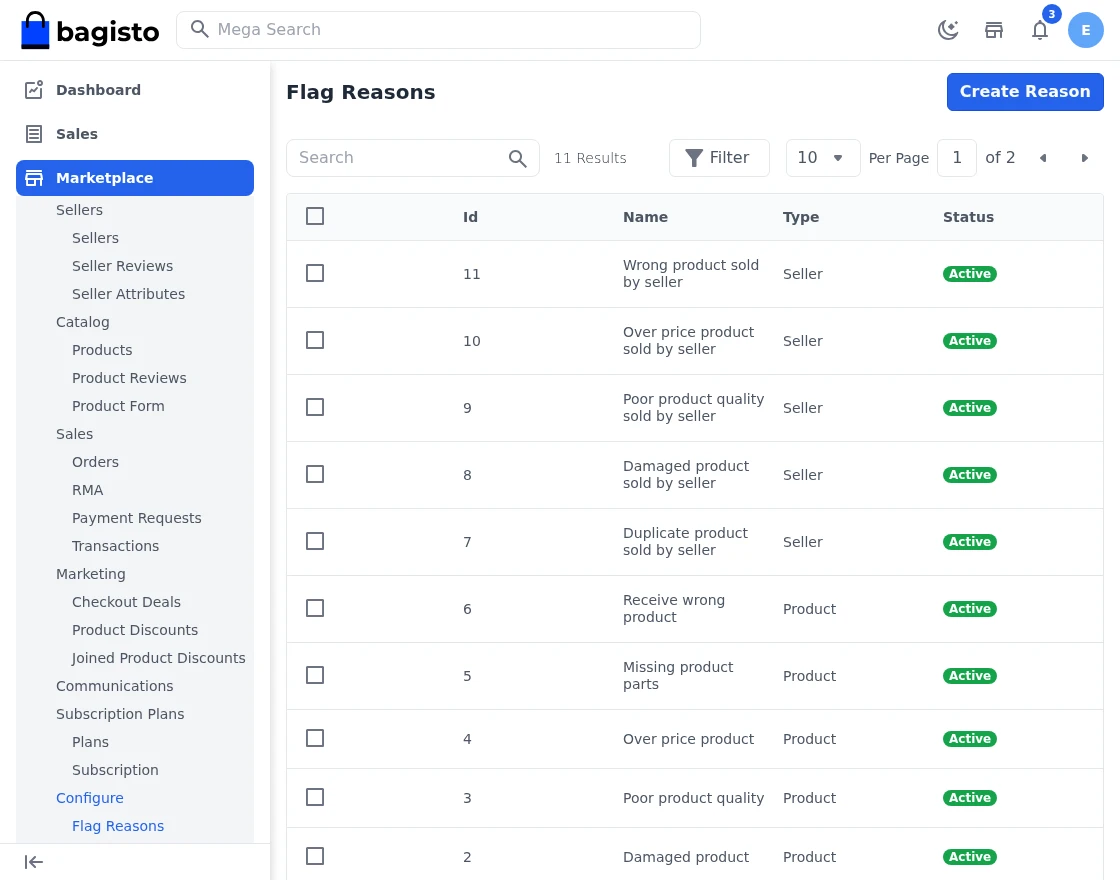Click 'Duplicate product sold by seller' name
This screenshot has height=880, width=1120.
[x=685, y=542]
